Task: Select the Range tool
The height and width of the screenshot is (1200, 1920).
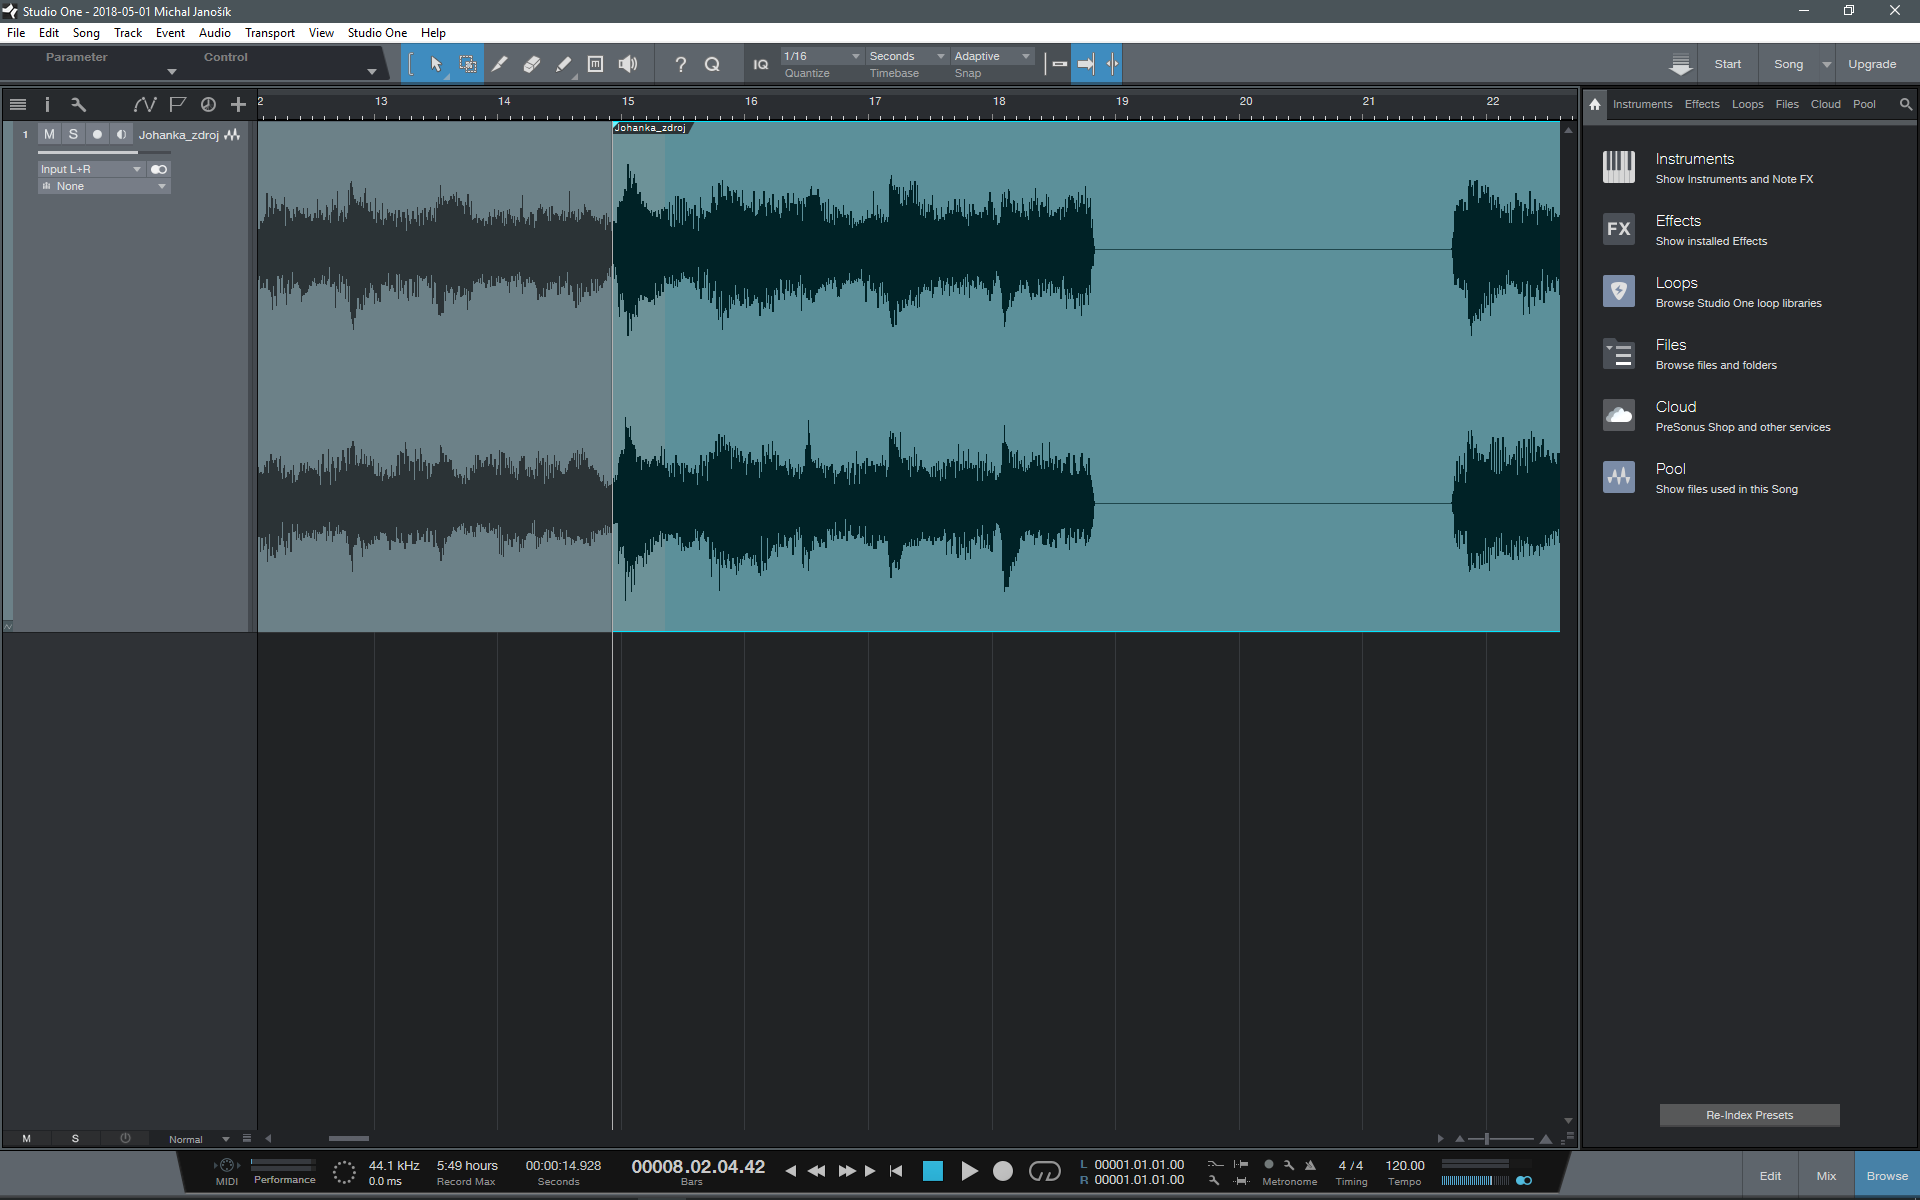Action: (468, 64)
